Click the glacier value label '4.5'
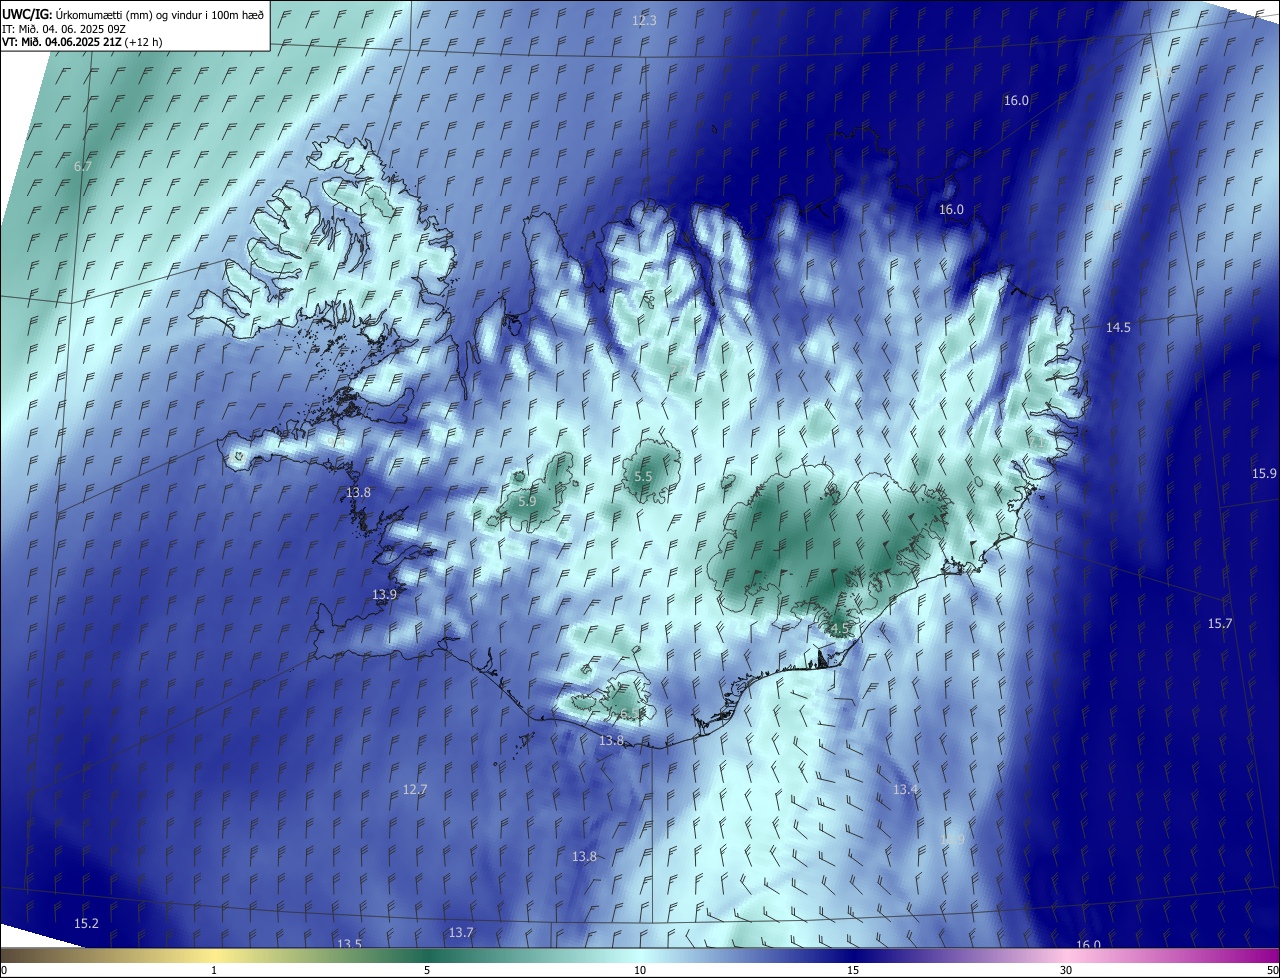 point(839,629)
